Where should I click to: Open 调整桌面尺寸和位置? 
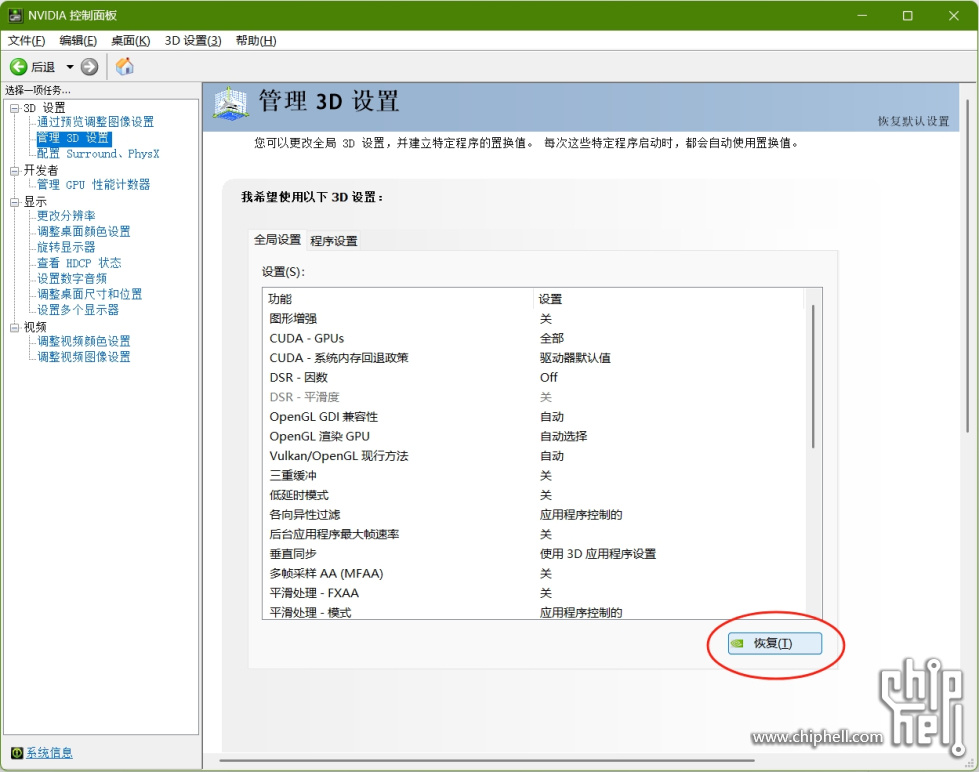(x=90, y=294)
